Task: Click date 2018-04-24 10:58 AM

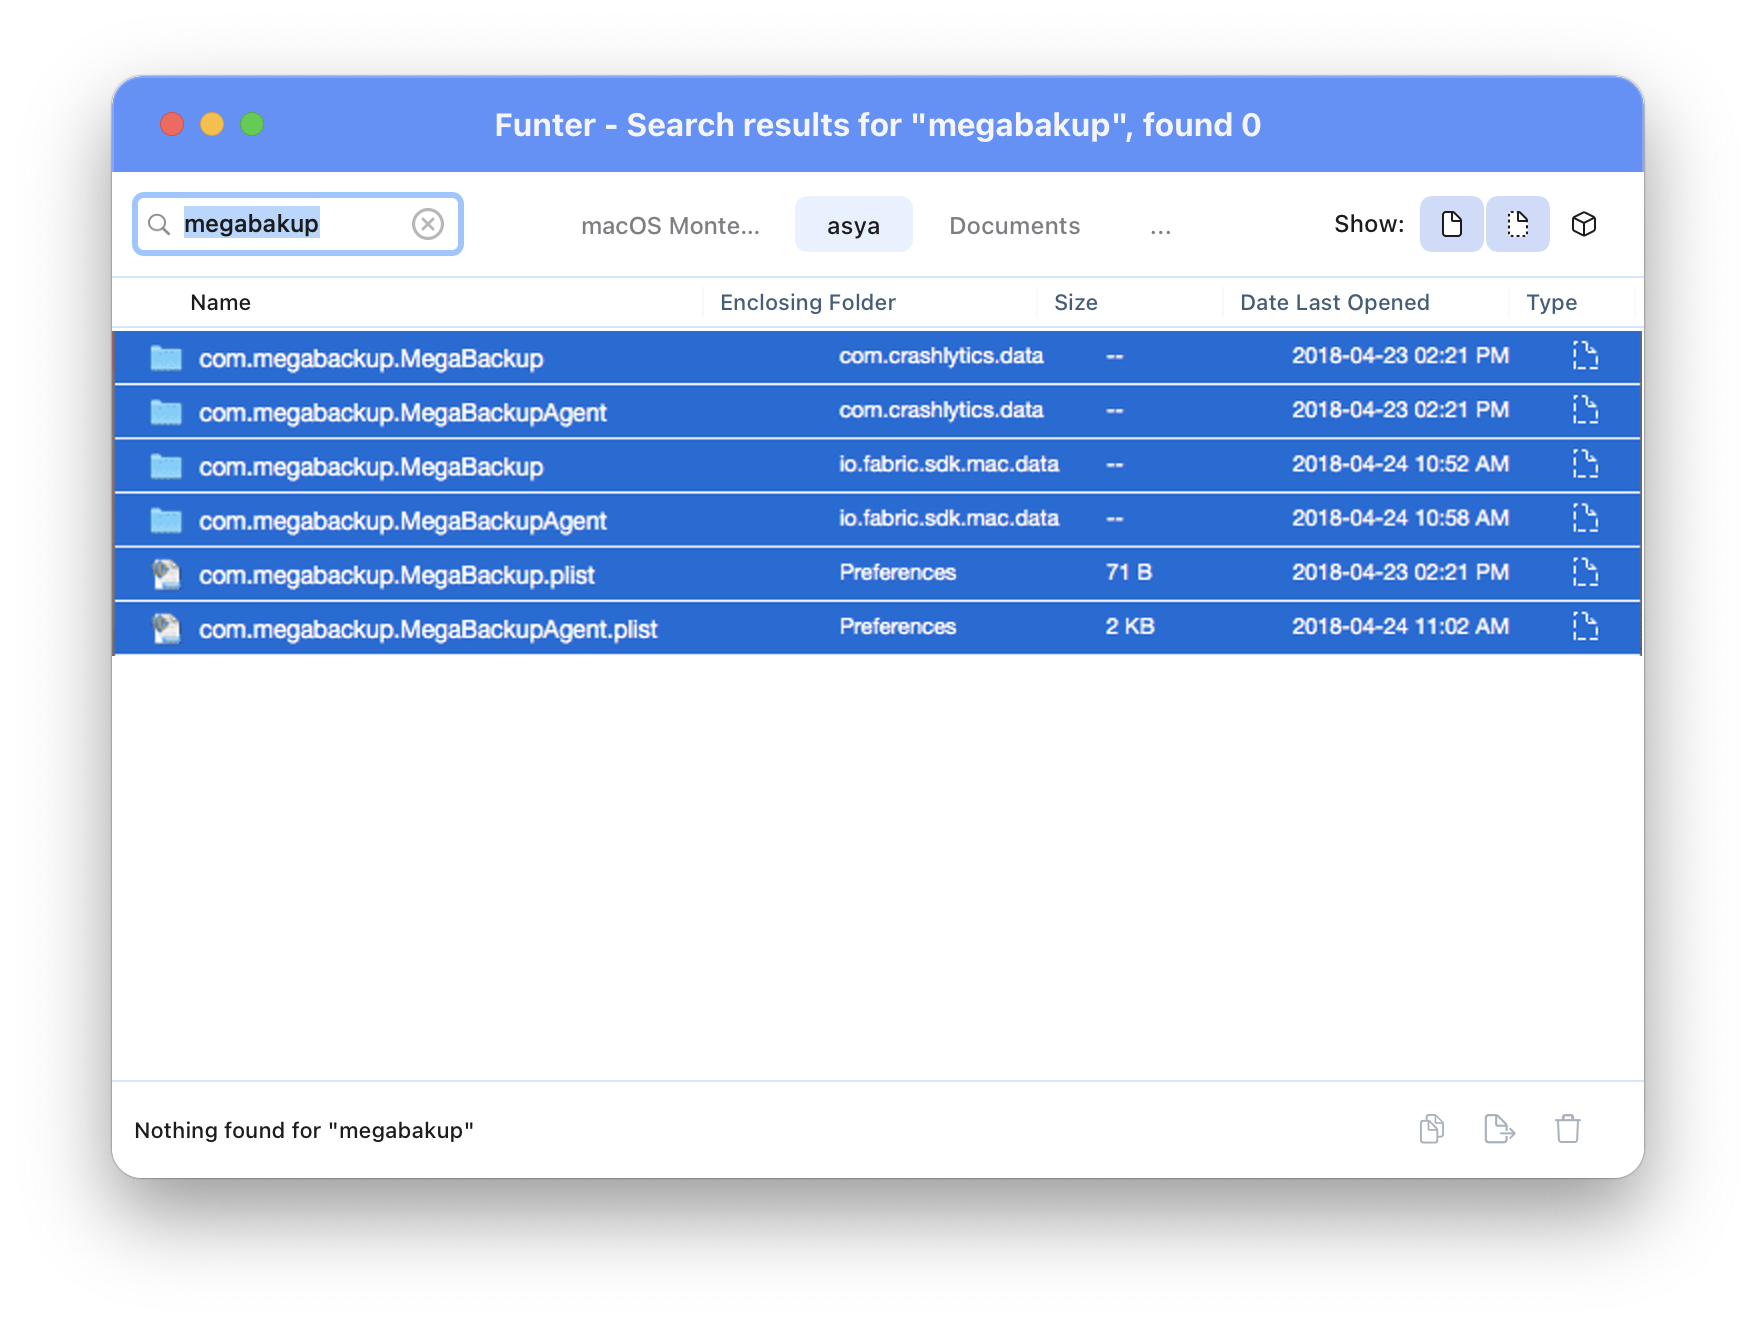Action: [x=1400, y=518]
